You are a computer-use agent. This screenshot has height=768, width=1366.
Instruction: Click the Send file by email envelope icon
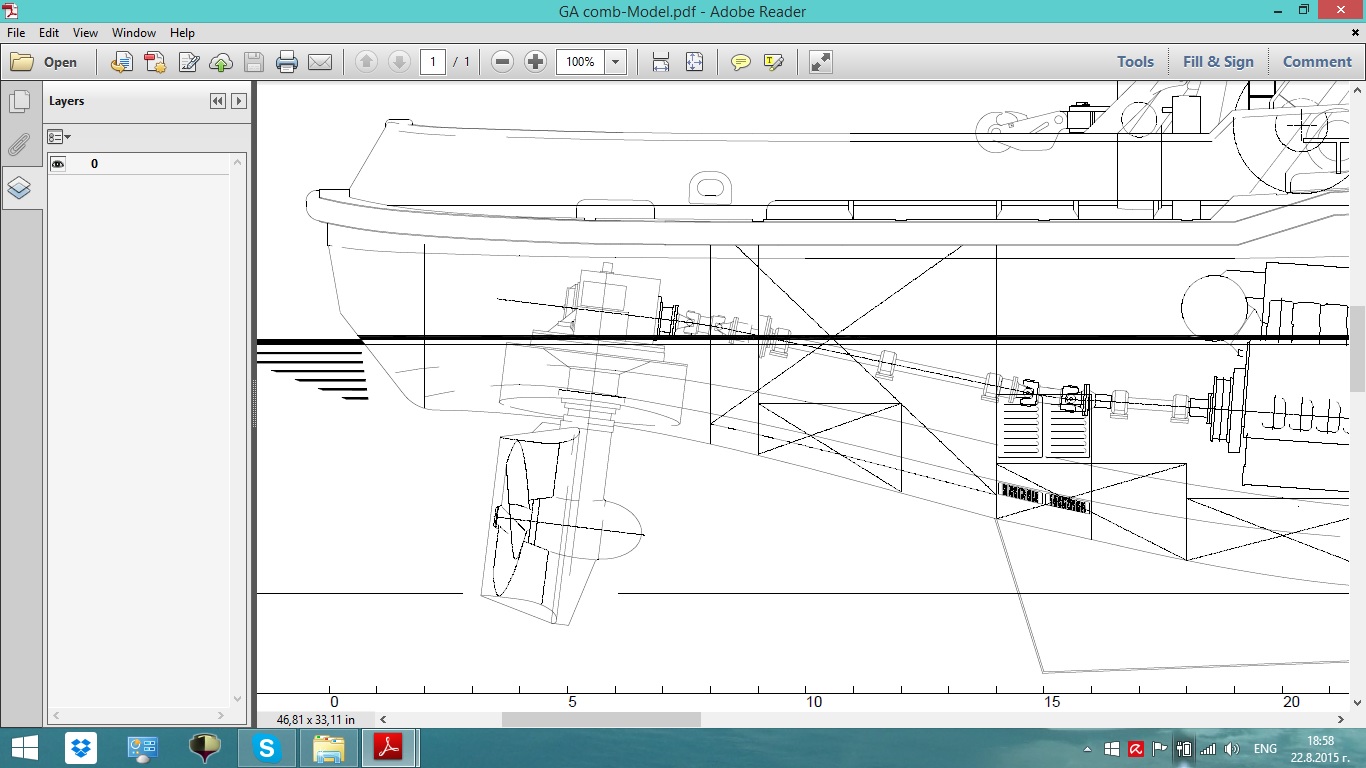pos(320,62)
